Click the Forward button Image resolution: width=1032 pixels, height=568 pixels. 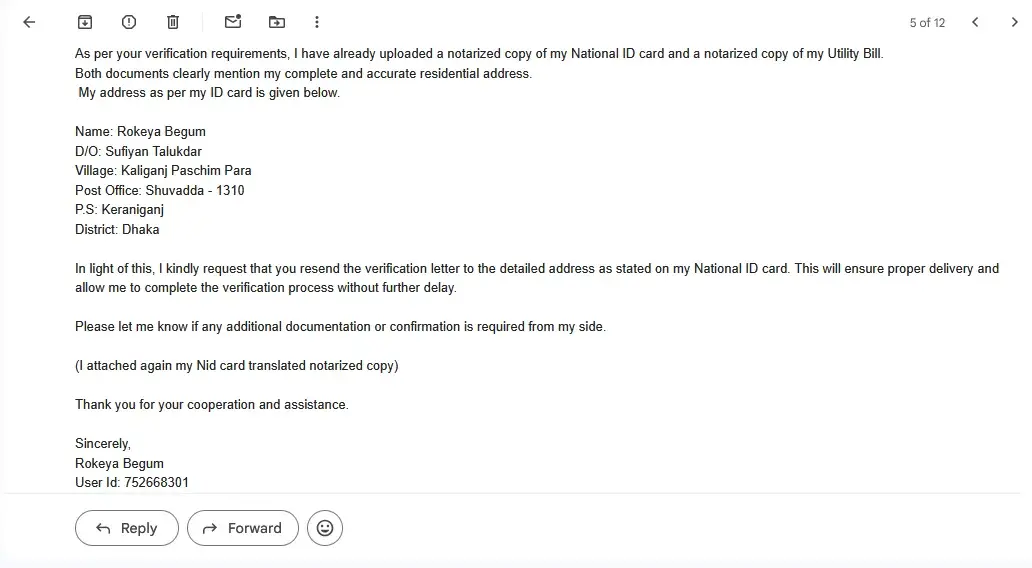(x=243, y=528)
